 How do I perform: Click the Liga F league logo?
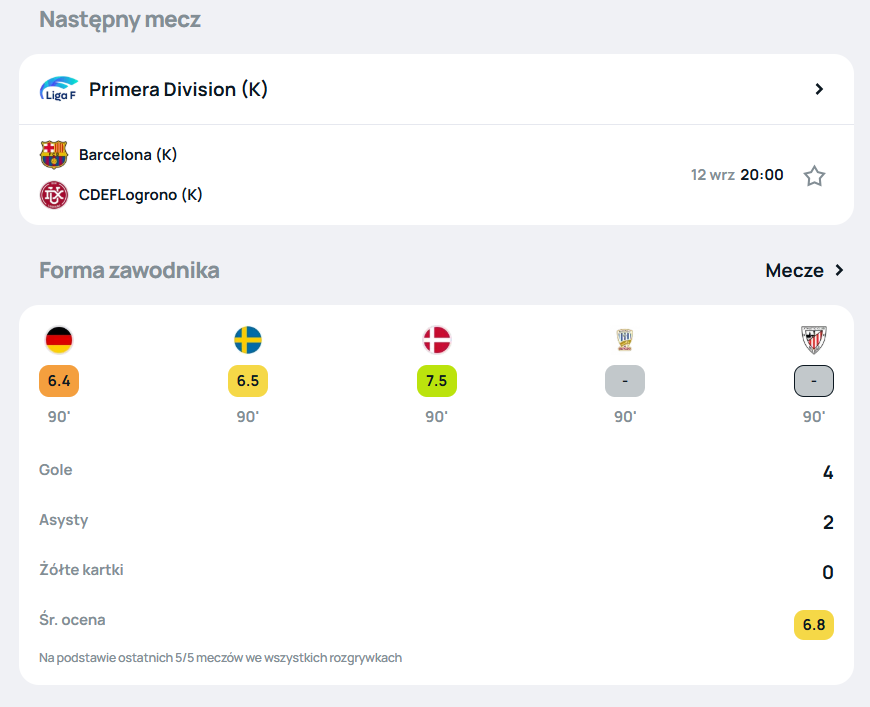59,89
